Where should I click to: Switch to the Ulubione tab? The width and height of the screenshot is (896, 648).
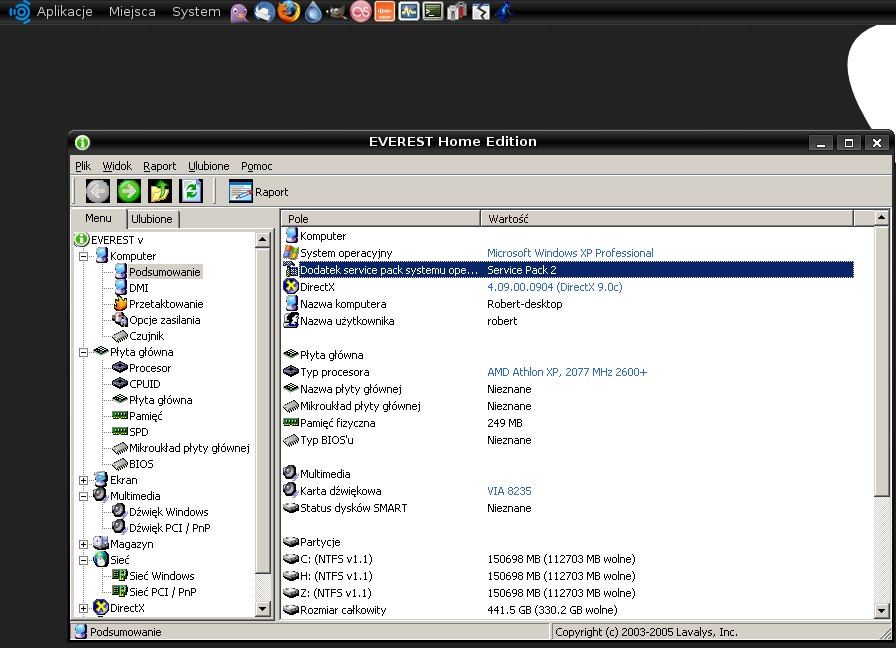pos(152,219)
